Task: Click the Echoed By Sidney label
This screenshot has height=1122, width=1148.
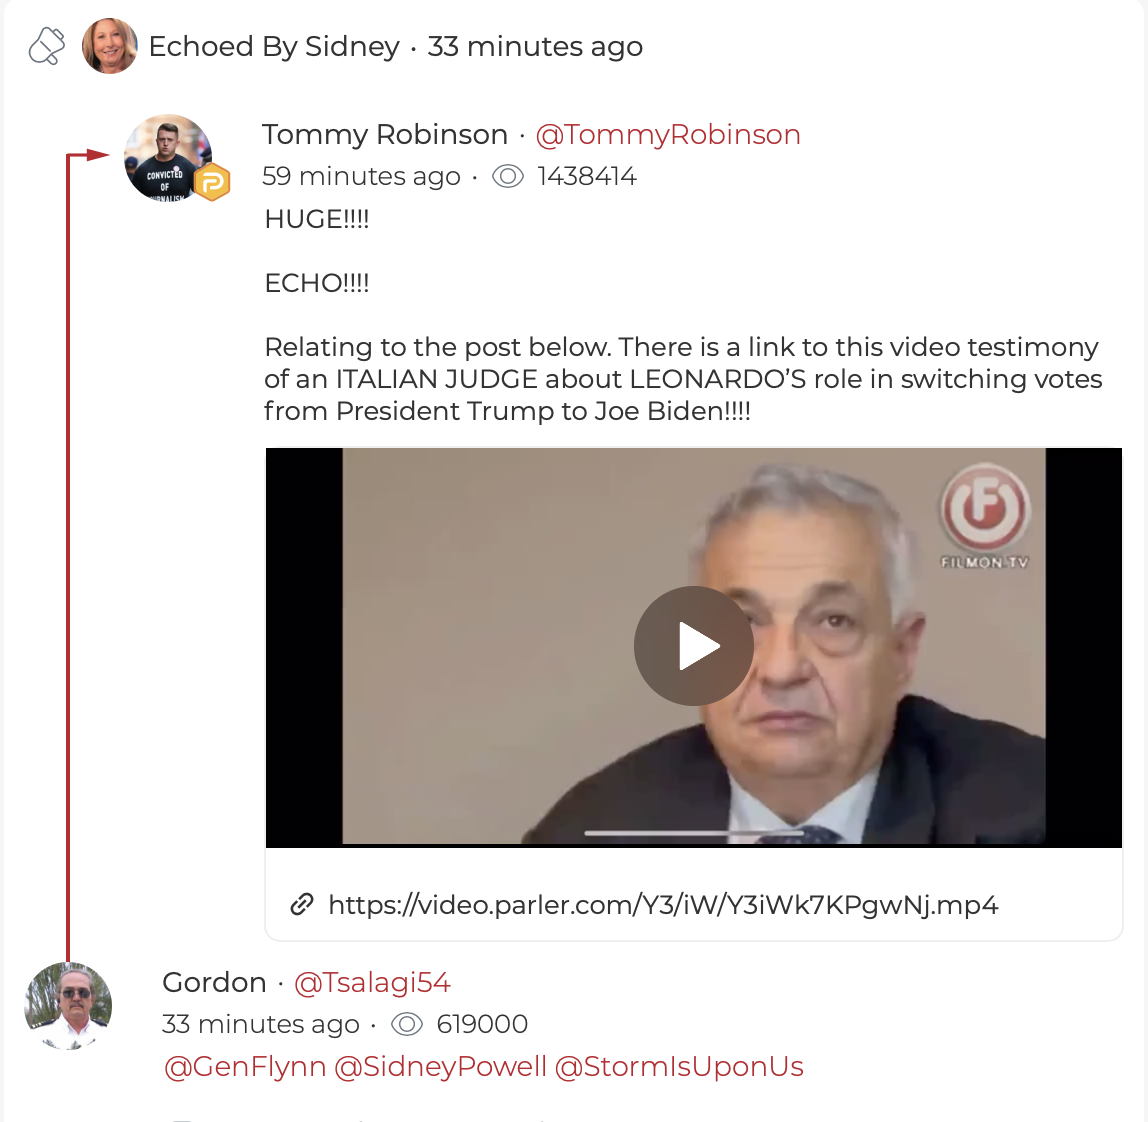Action: point(274,47)
